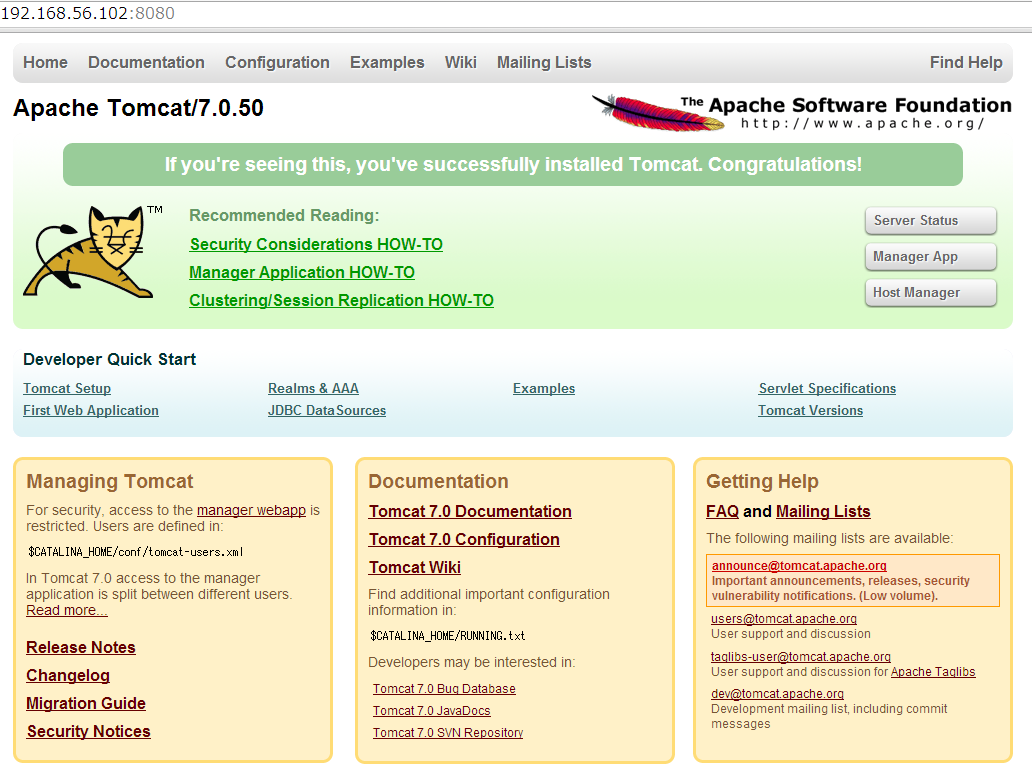Open the FAQ link under Getting Help
1032x773 pixels.
pyautogui.click(x=723, y=512)
